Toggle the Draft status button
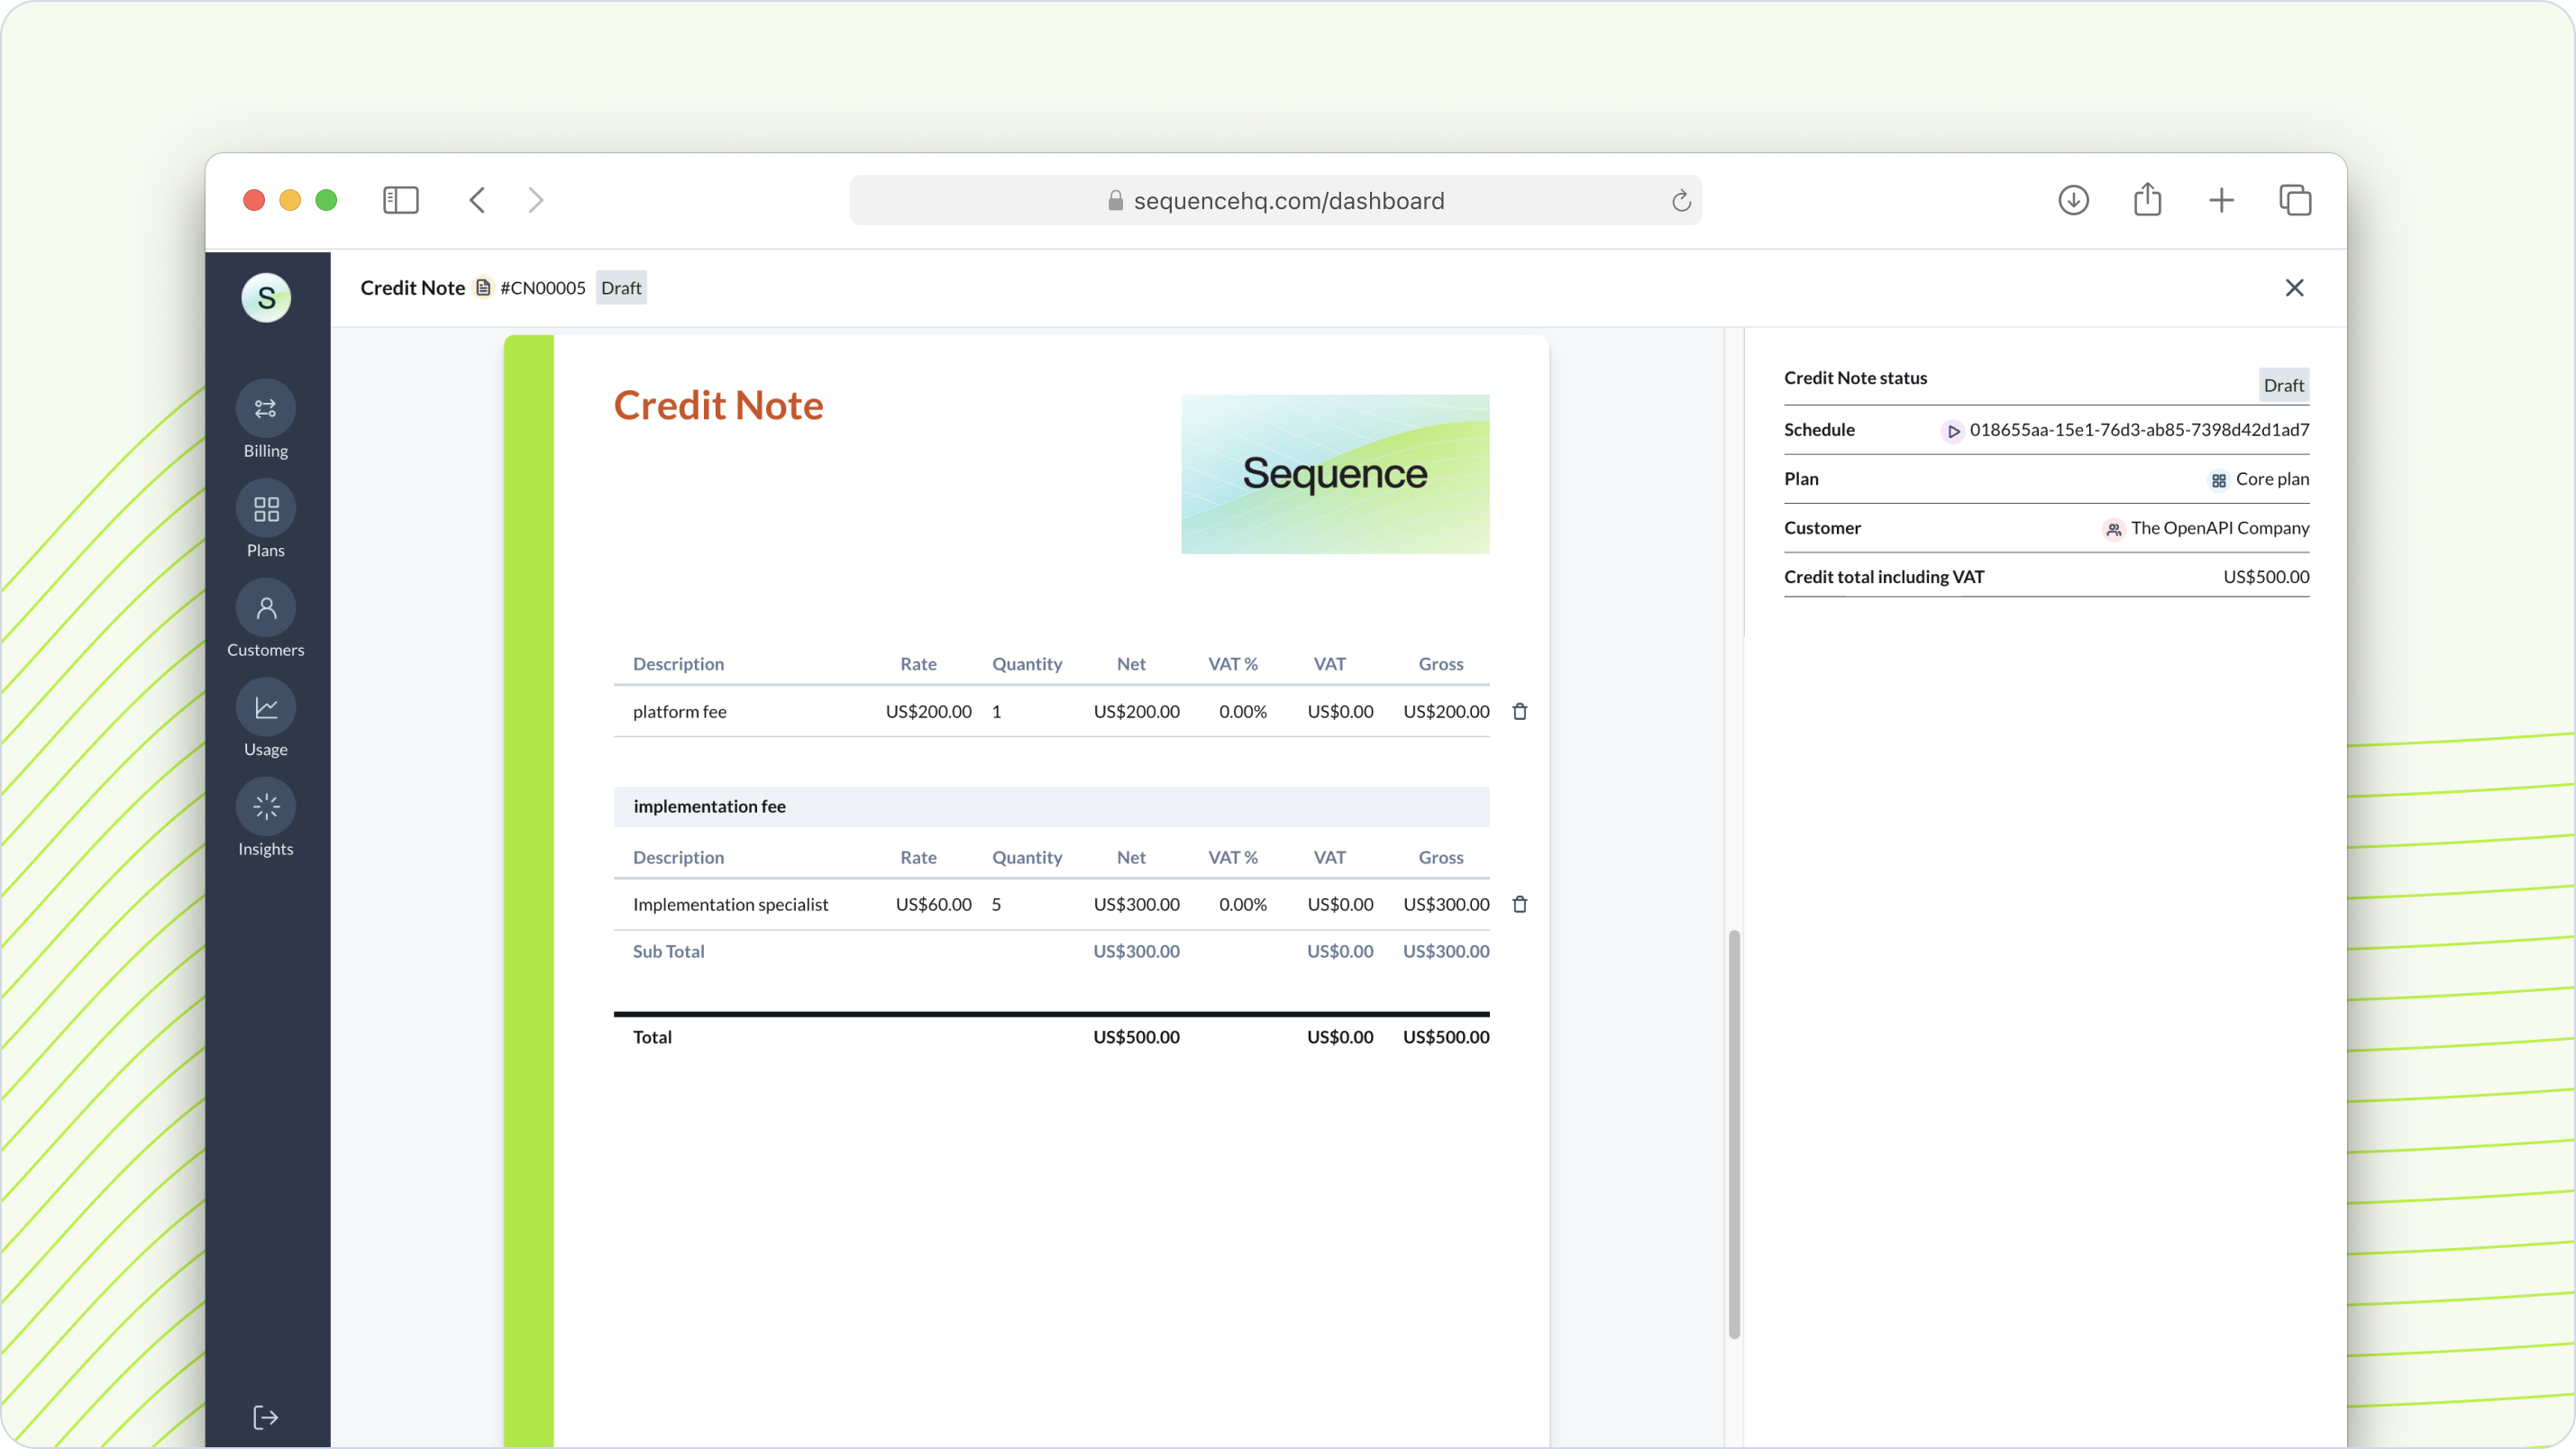The width and height of the screenshot is (2576, 1449). (x=2284, y=384)
